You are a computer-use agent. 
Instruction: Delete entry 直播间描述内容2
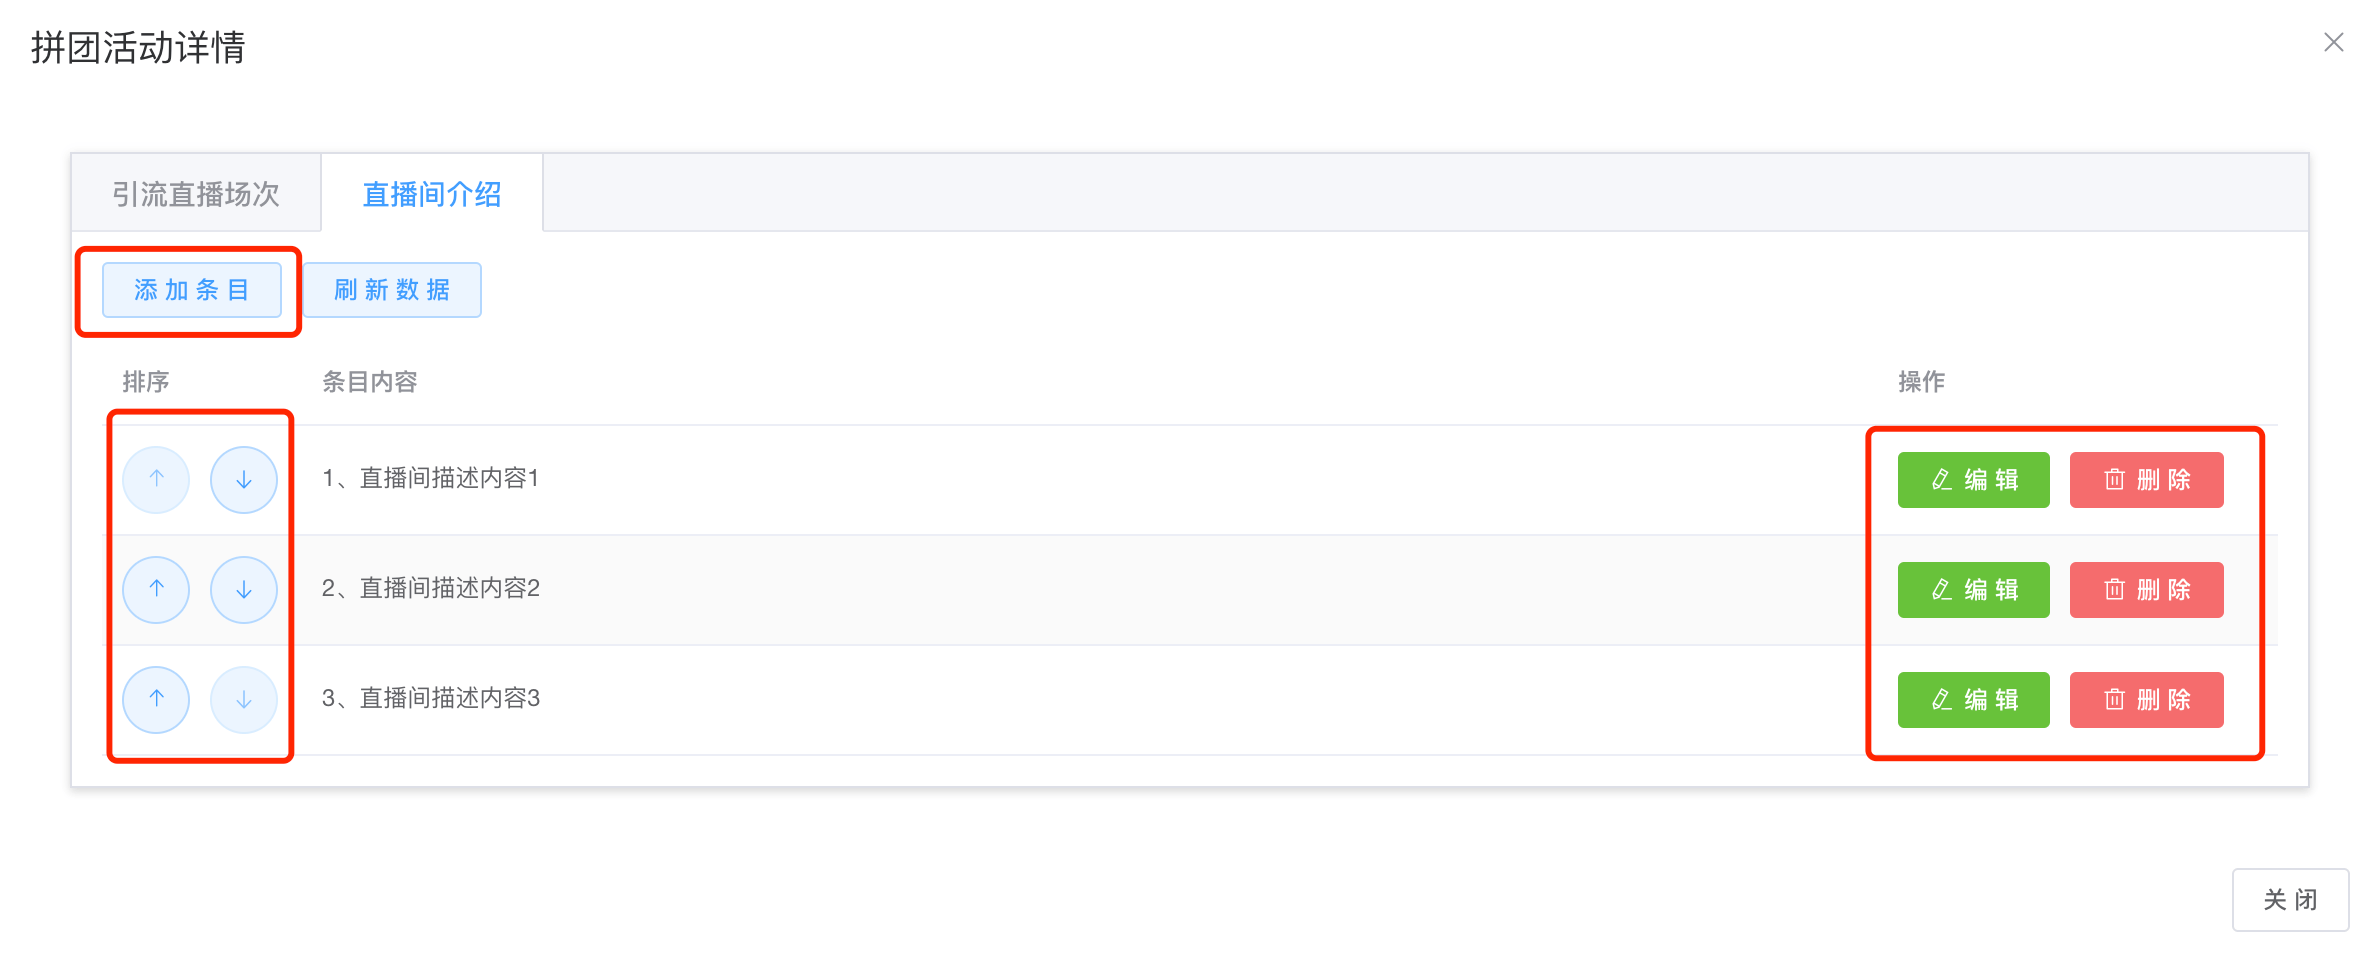[x=2146, y=590]
